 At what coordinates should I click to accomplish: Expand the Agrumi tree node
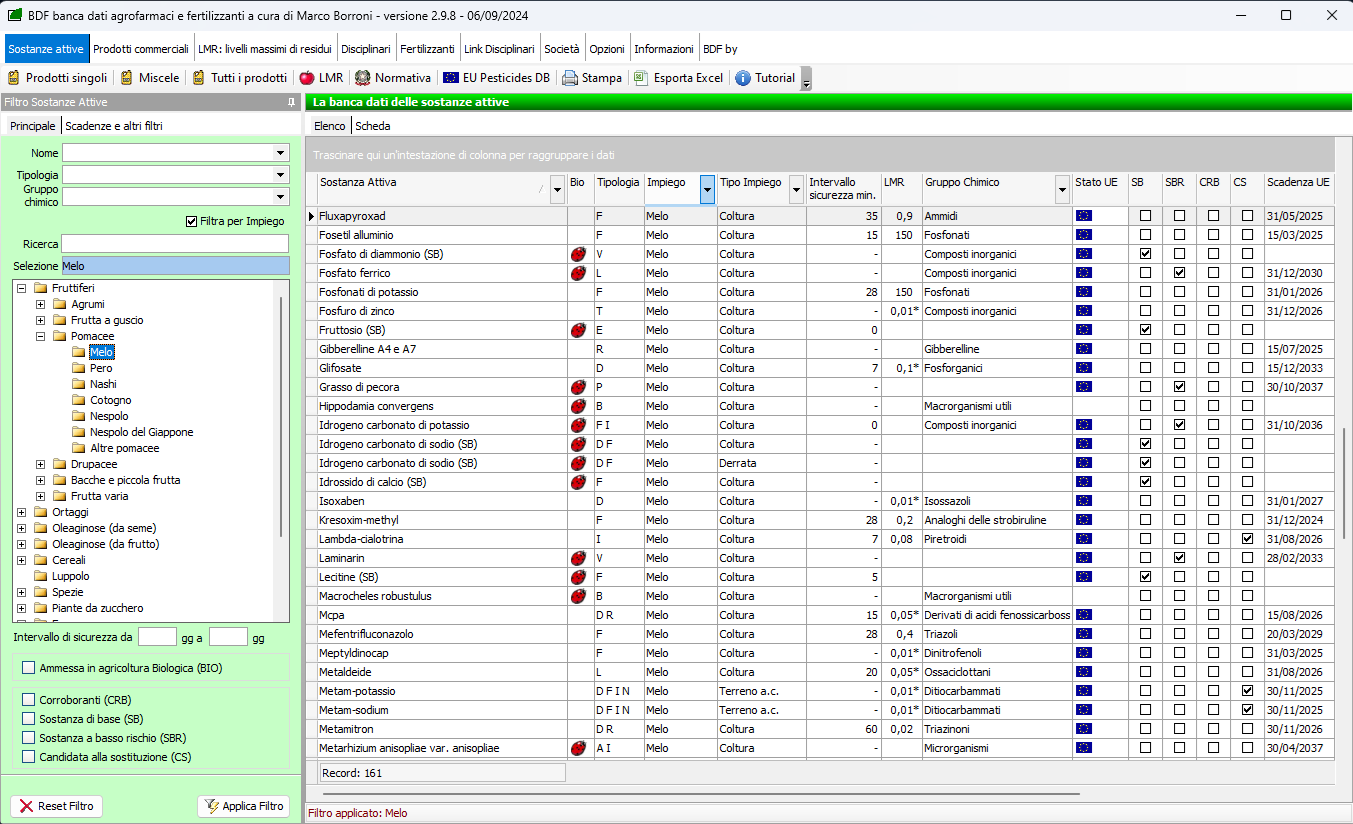click(41, 304)
